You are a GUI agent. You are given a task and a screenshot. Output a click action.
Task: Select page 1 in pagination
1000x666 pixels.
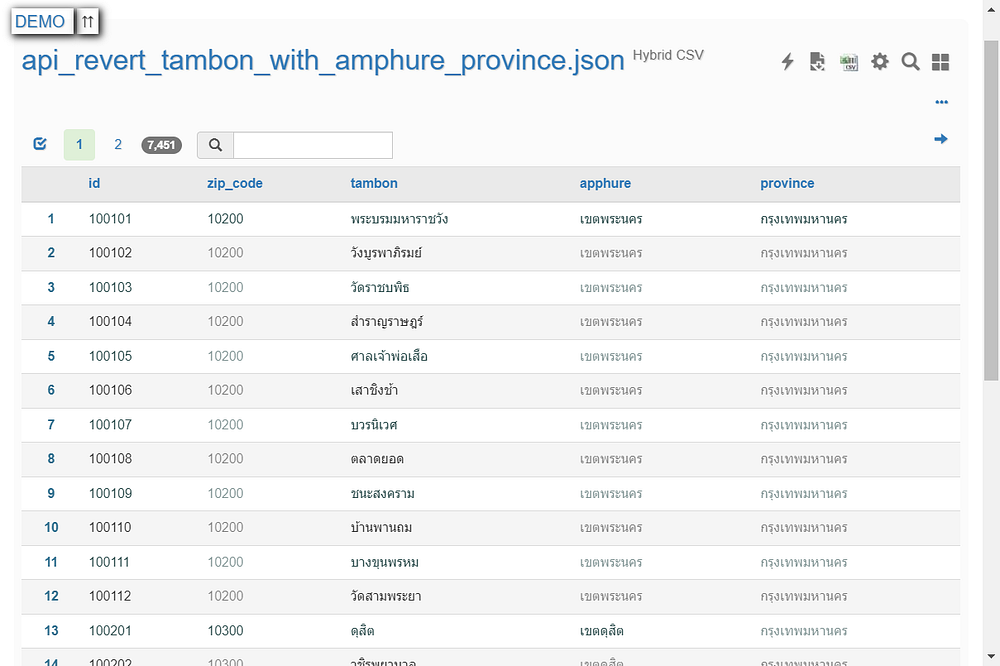[79, 145]
